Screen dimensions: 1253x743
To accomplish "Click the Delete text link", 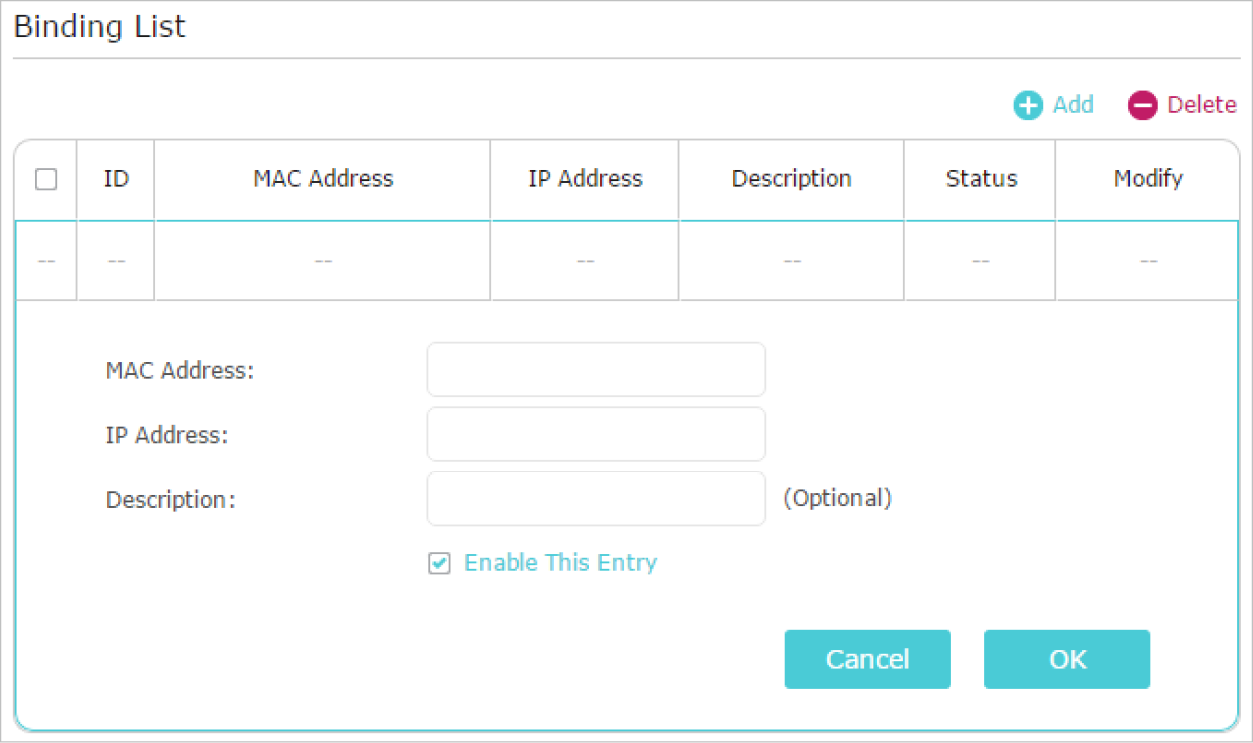I will click(1202, 105).
